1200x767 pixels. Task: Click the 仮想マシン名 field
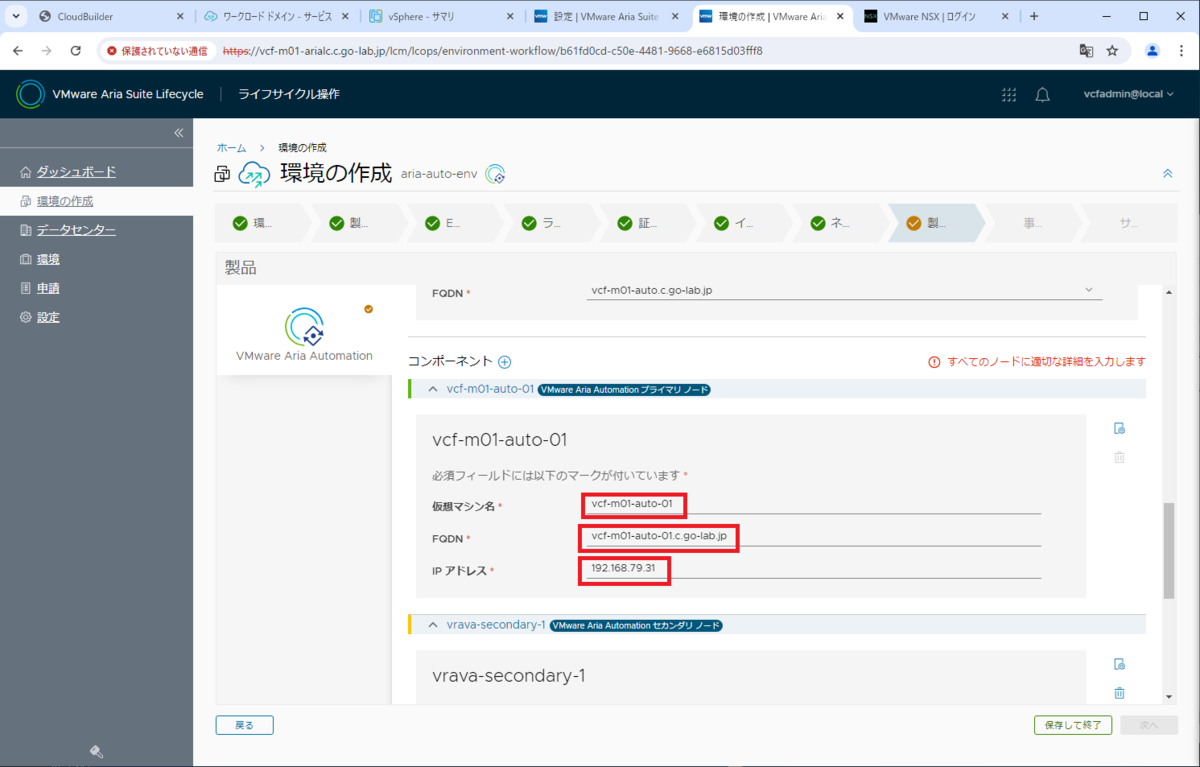click(813, 504)
